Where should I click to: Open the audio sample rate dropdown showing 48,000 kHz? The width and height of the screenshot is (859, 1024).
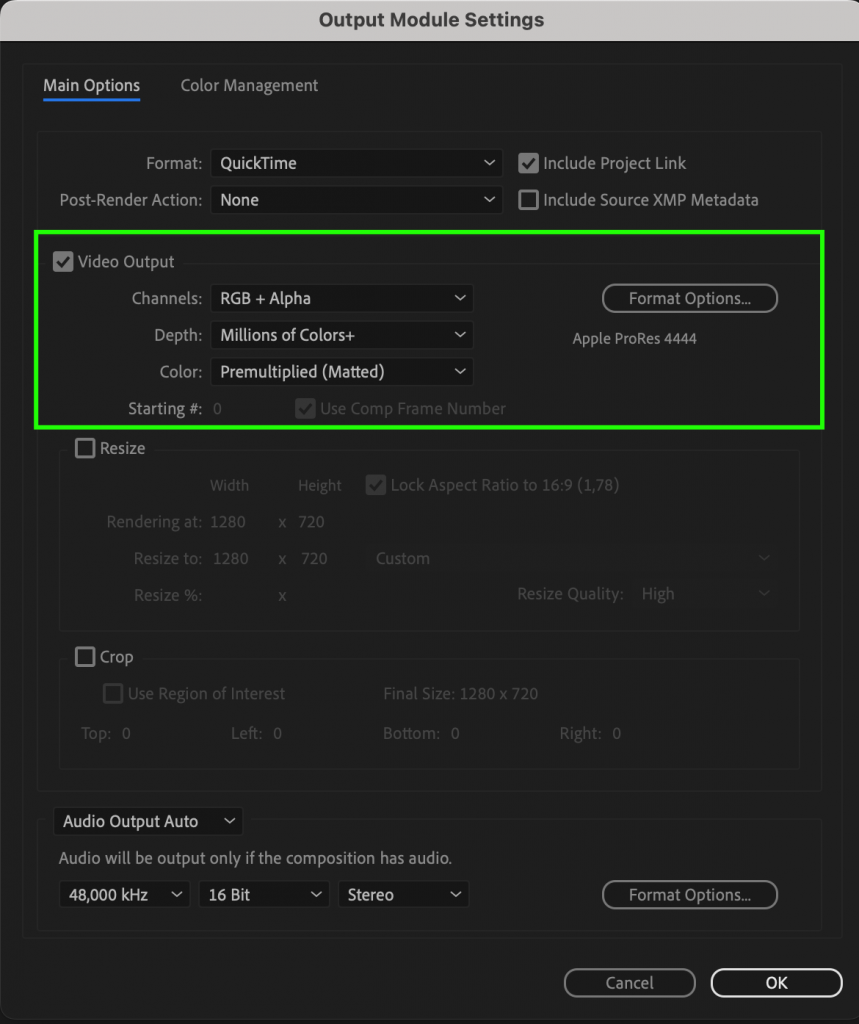pyautogui.click(x=123, y=894)
